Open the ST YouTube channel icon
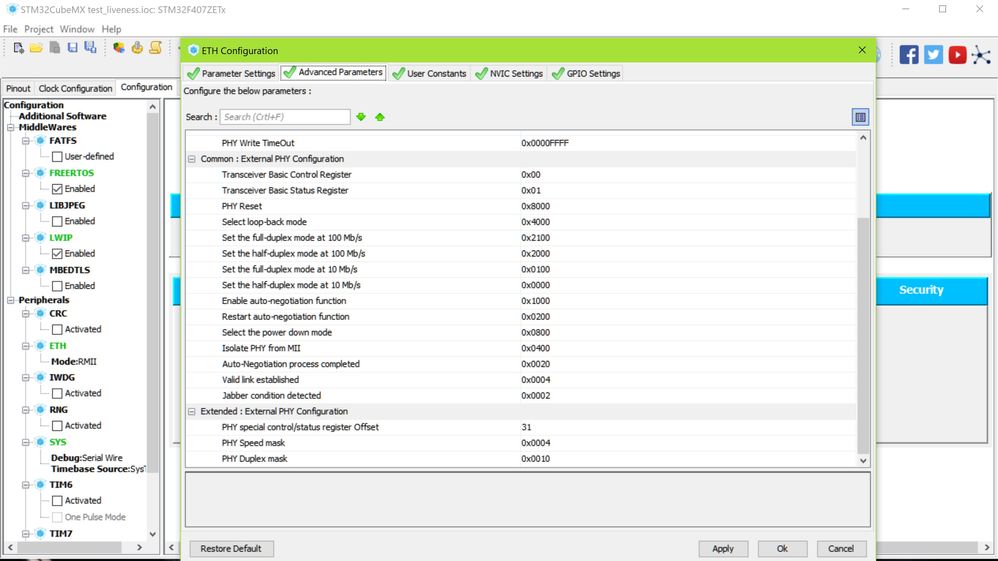The height and width of the screenshot is (561, 998). [x=957, y=55]
